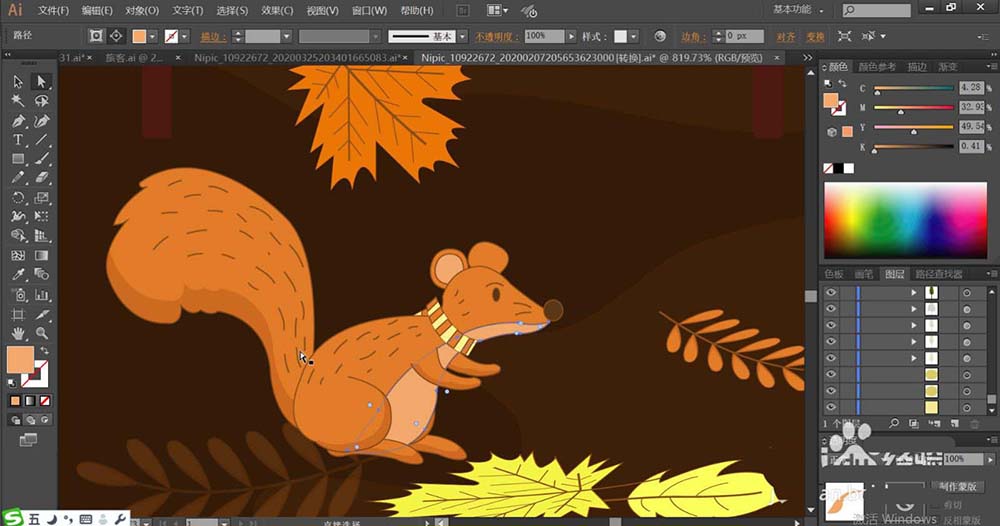Expand the topmost layer's disclosure triangle
Viewport: 1000px width, 526px height.
pos(913,293)
